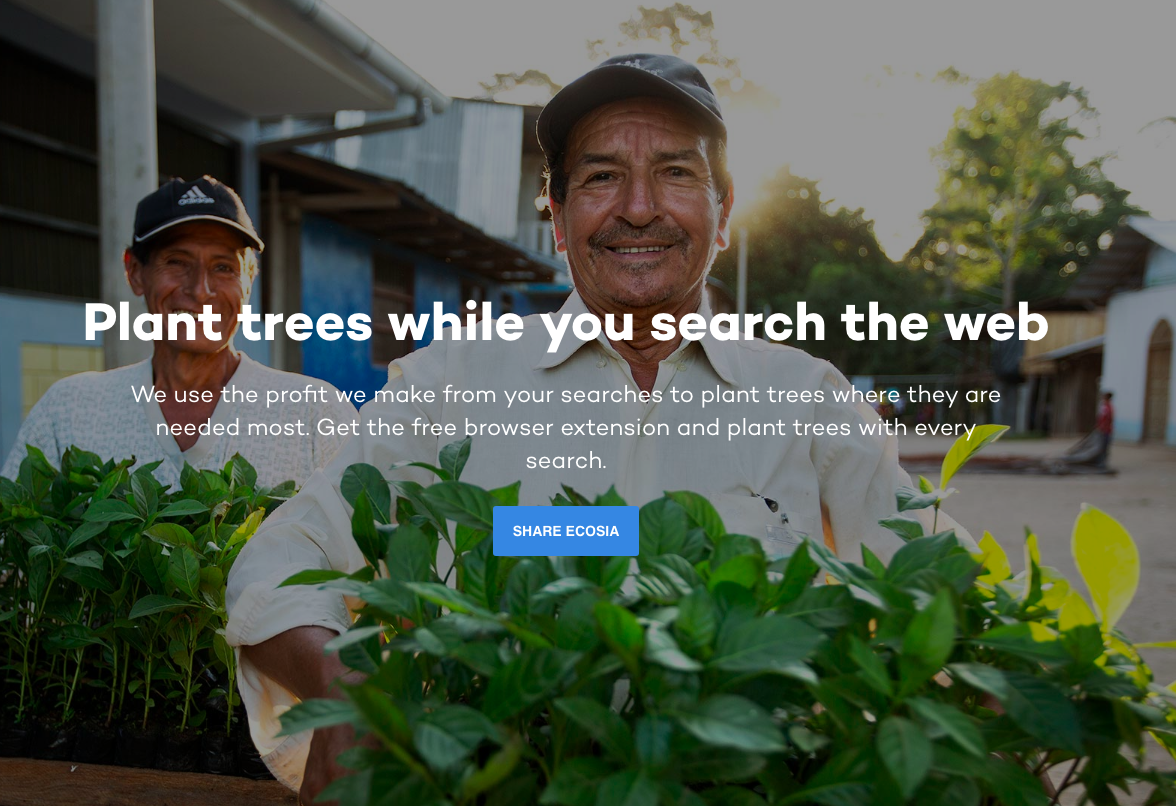This screenshot has height=806, width=1176.
Task: Click the 'Plant trees while you search' headline
Action: coord(566,324)
